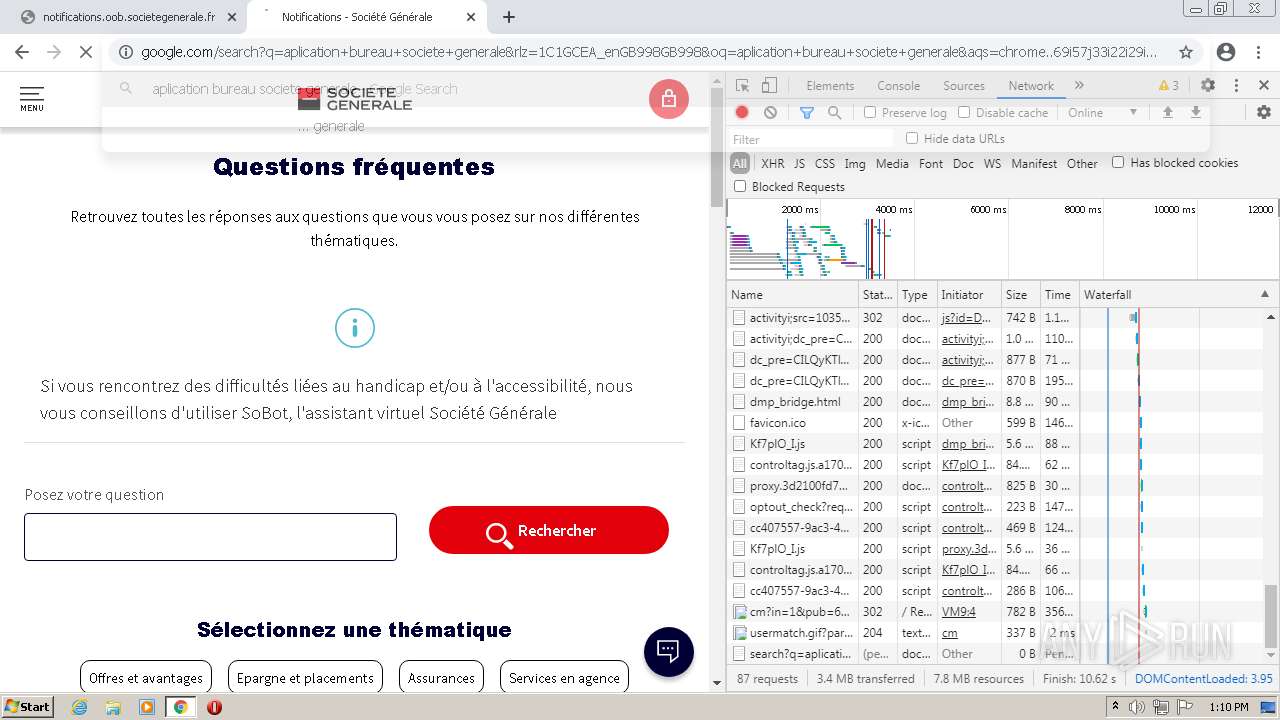Click the Posez votre question input
The height and width of the screenshot is (720, 1280).
[210, 537]
